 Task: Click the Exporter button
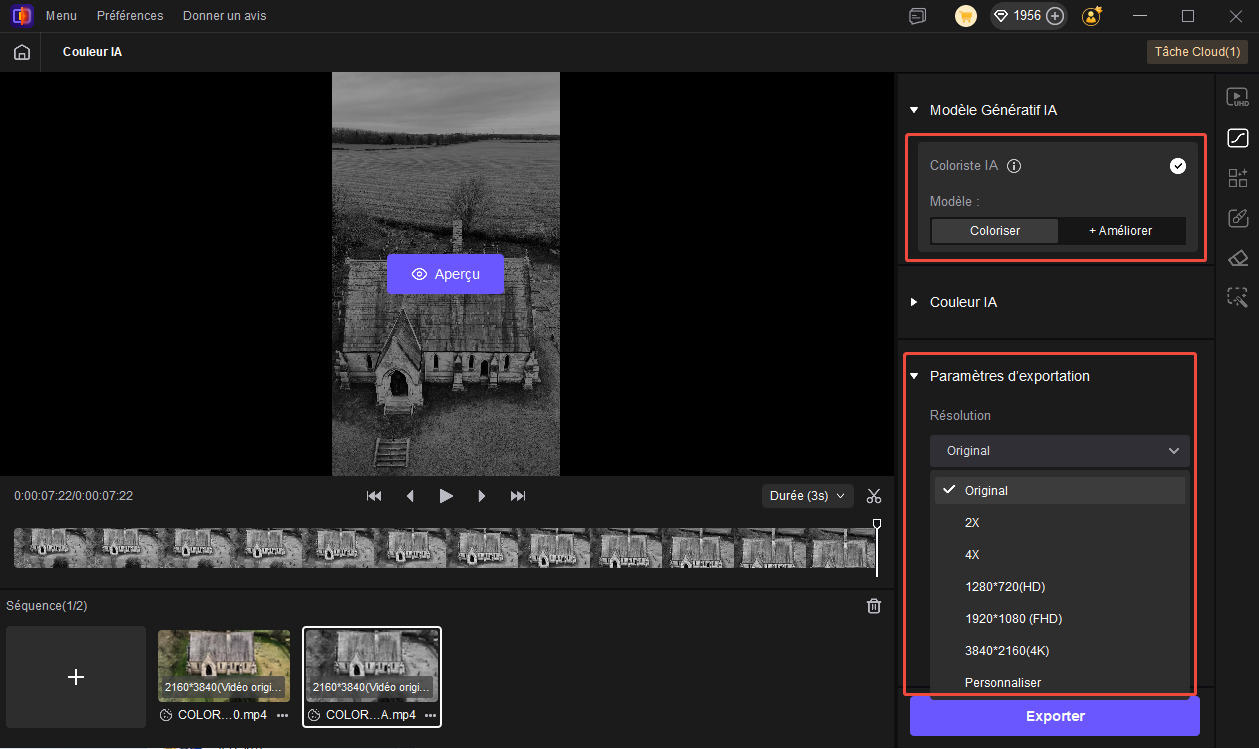coord(1054,716)
